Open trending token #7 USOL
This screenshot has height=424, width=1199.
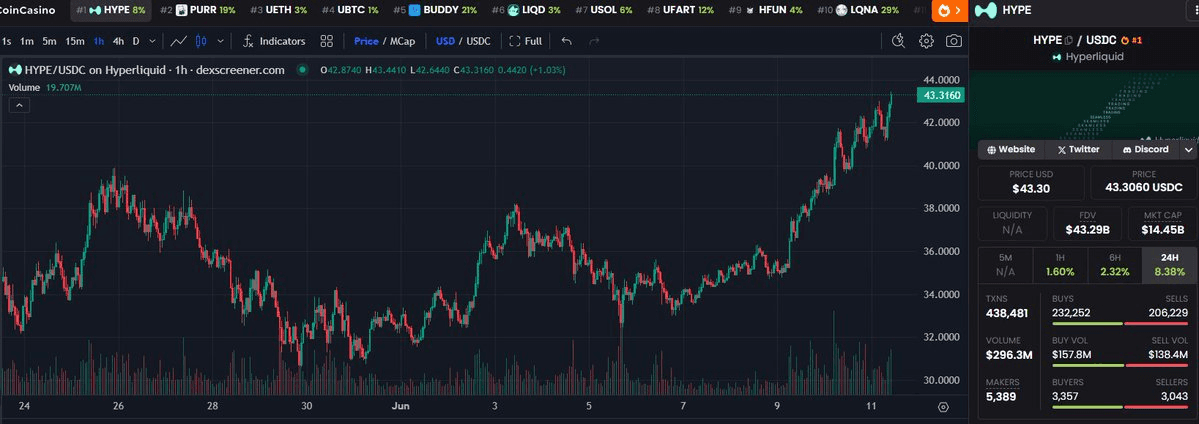click(604, 11)
